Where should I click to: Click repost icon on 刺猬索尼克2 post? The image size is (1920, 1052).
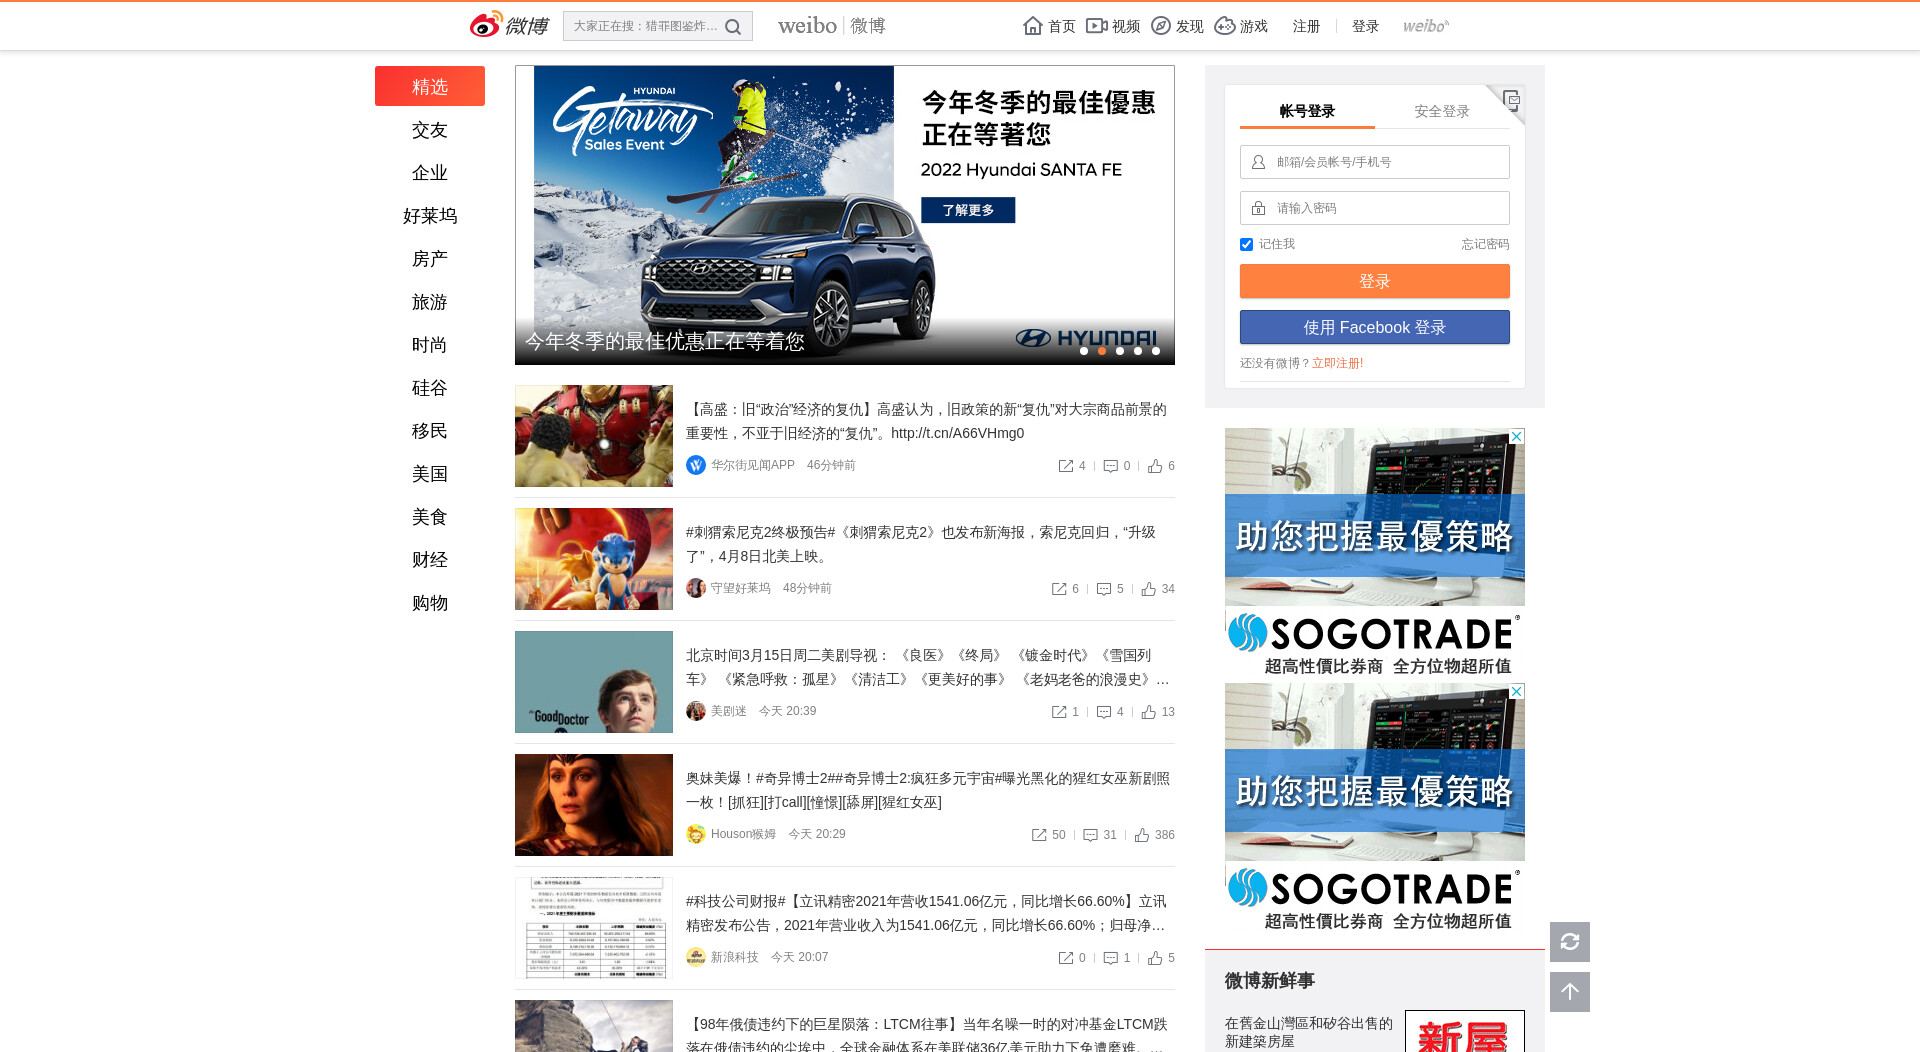pos(1059,589)
